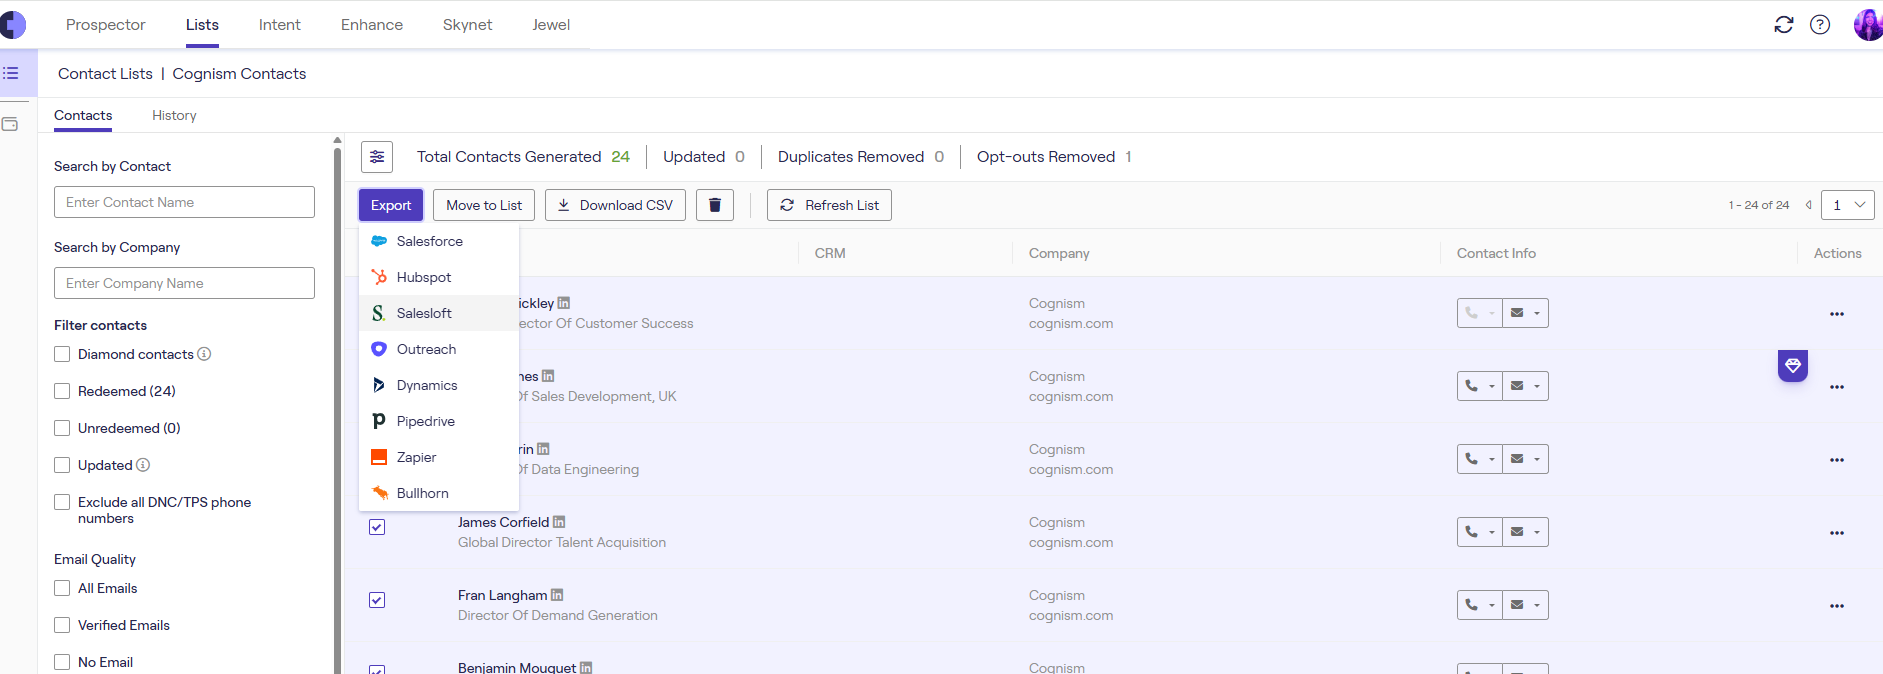The height and width of the screenshot is (674, 1883).
Task: Click the purple diamond badge icon
Action: (1792, 366)
